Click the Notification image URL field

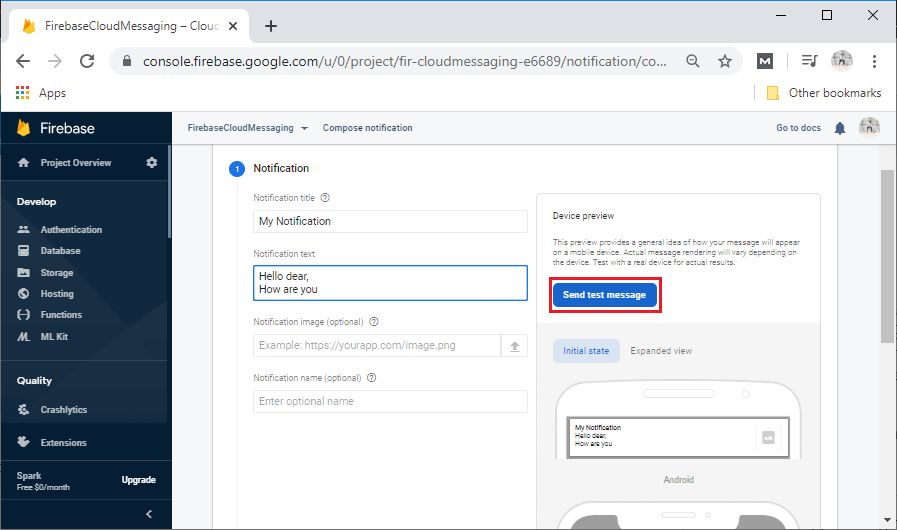tap(377, 346)
